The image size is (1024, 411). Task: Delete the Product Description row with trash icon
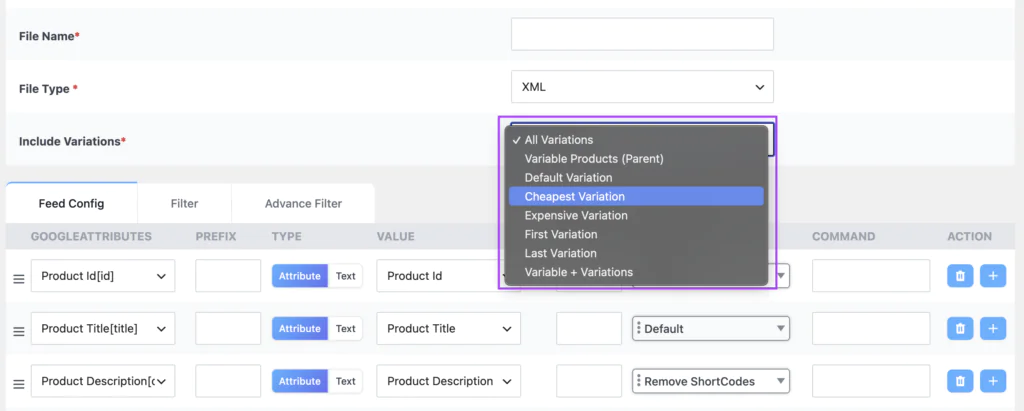(x=960, y=381)
